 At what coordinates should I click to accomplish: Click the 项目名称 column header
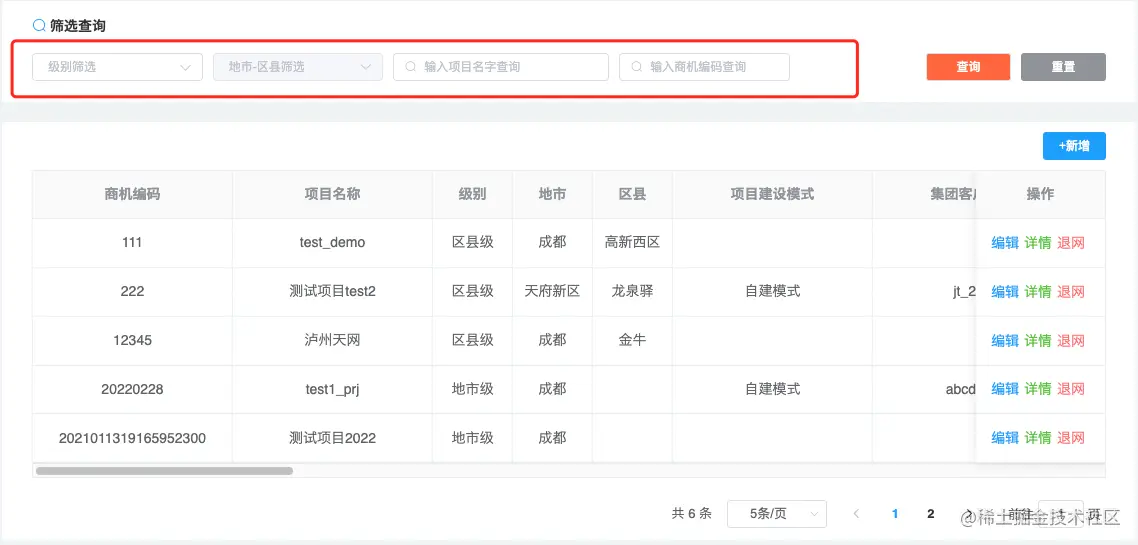tap(332, 194)
